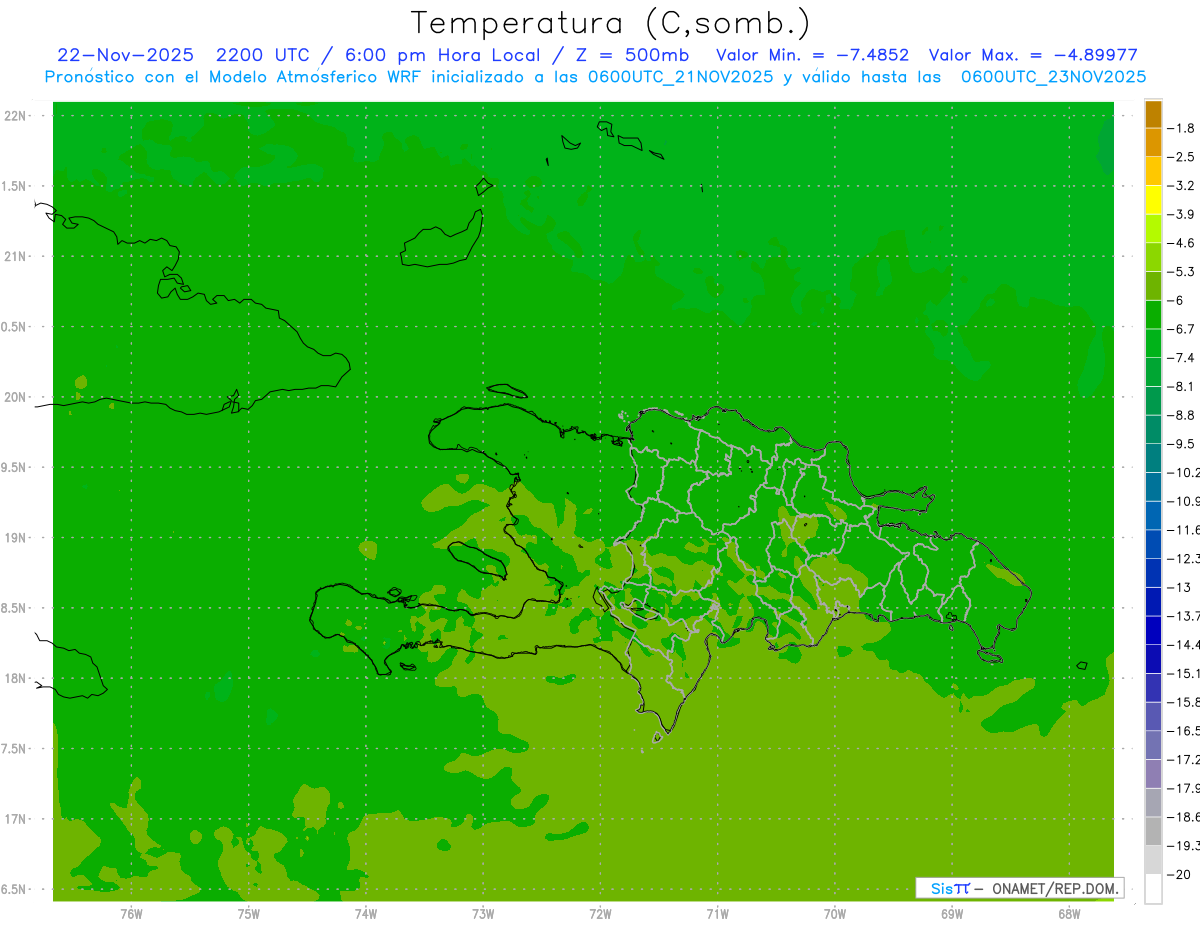Screen dimensions: 1200x927
Task: Click the green swatch between -6 and -6.7
Action: (x=1153, y=315)
